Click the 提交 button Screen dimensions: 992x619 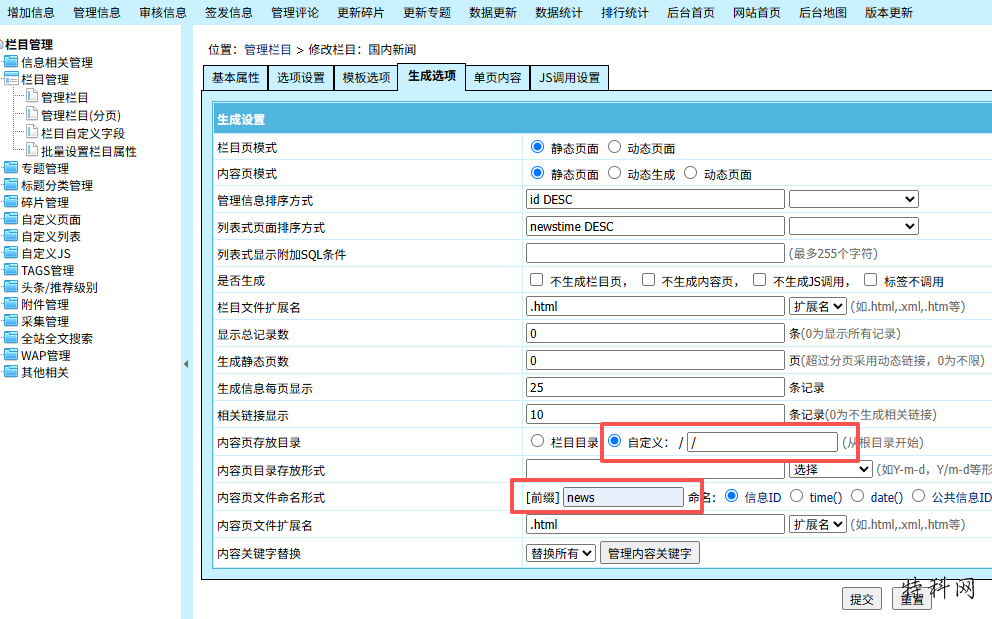[862, 599]
